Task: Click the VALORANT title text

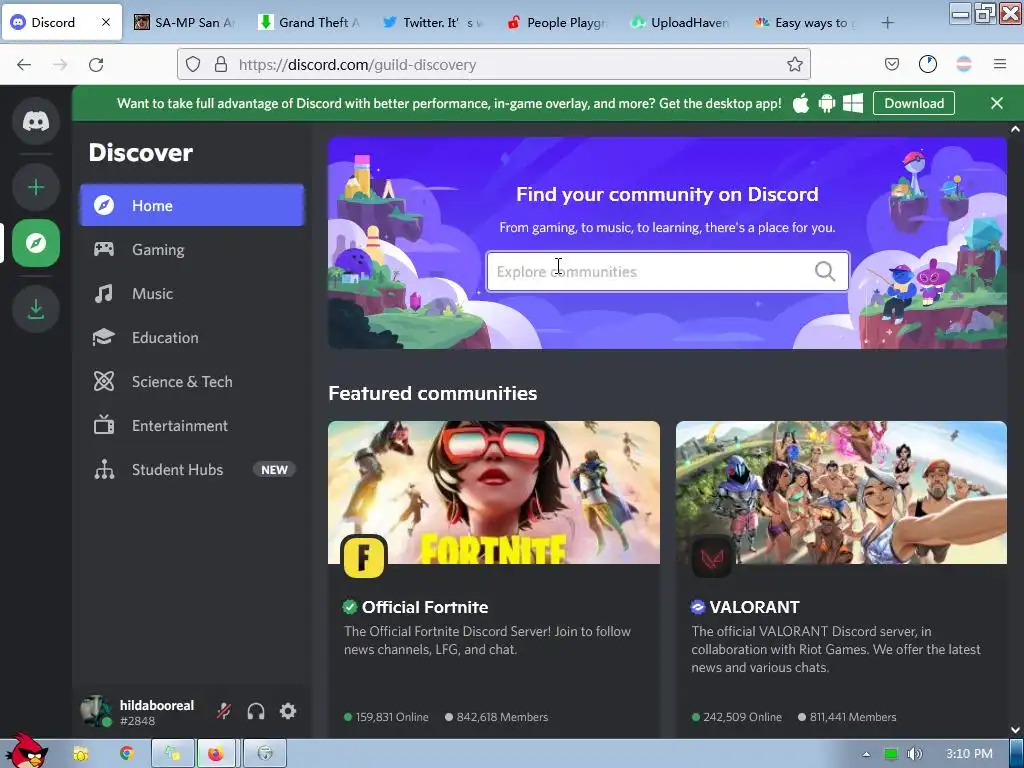Action: click(x=754, y=607)
